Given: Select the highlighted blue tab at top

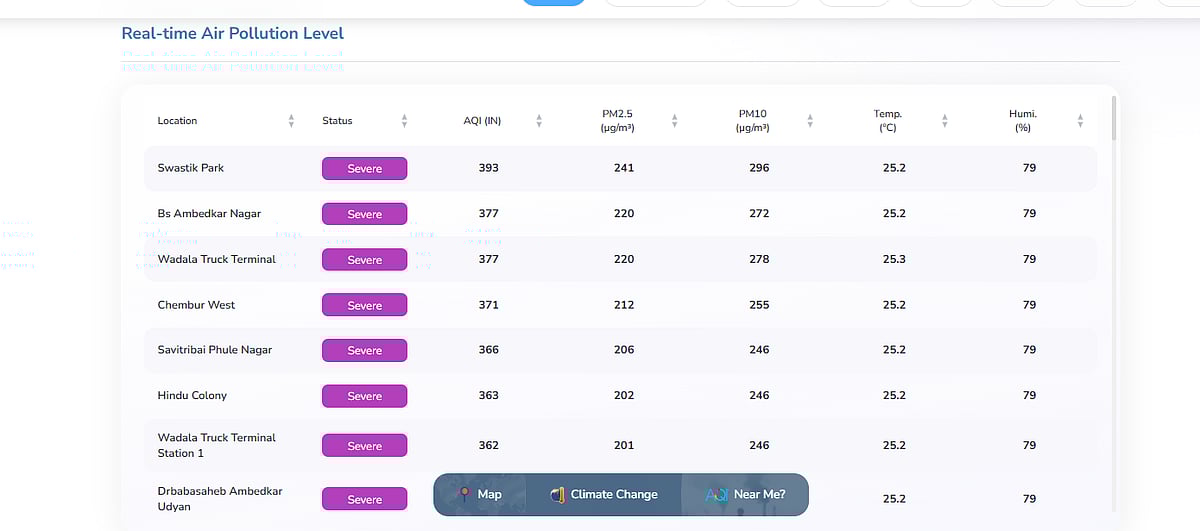Looking at the screenshot, I should click(x=554, y=2).
